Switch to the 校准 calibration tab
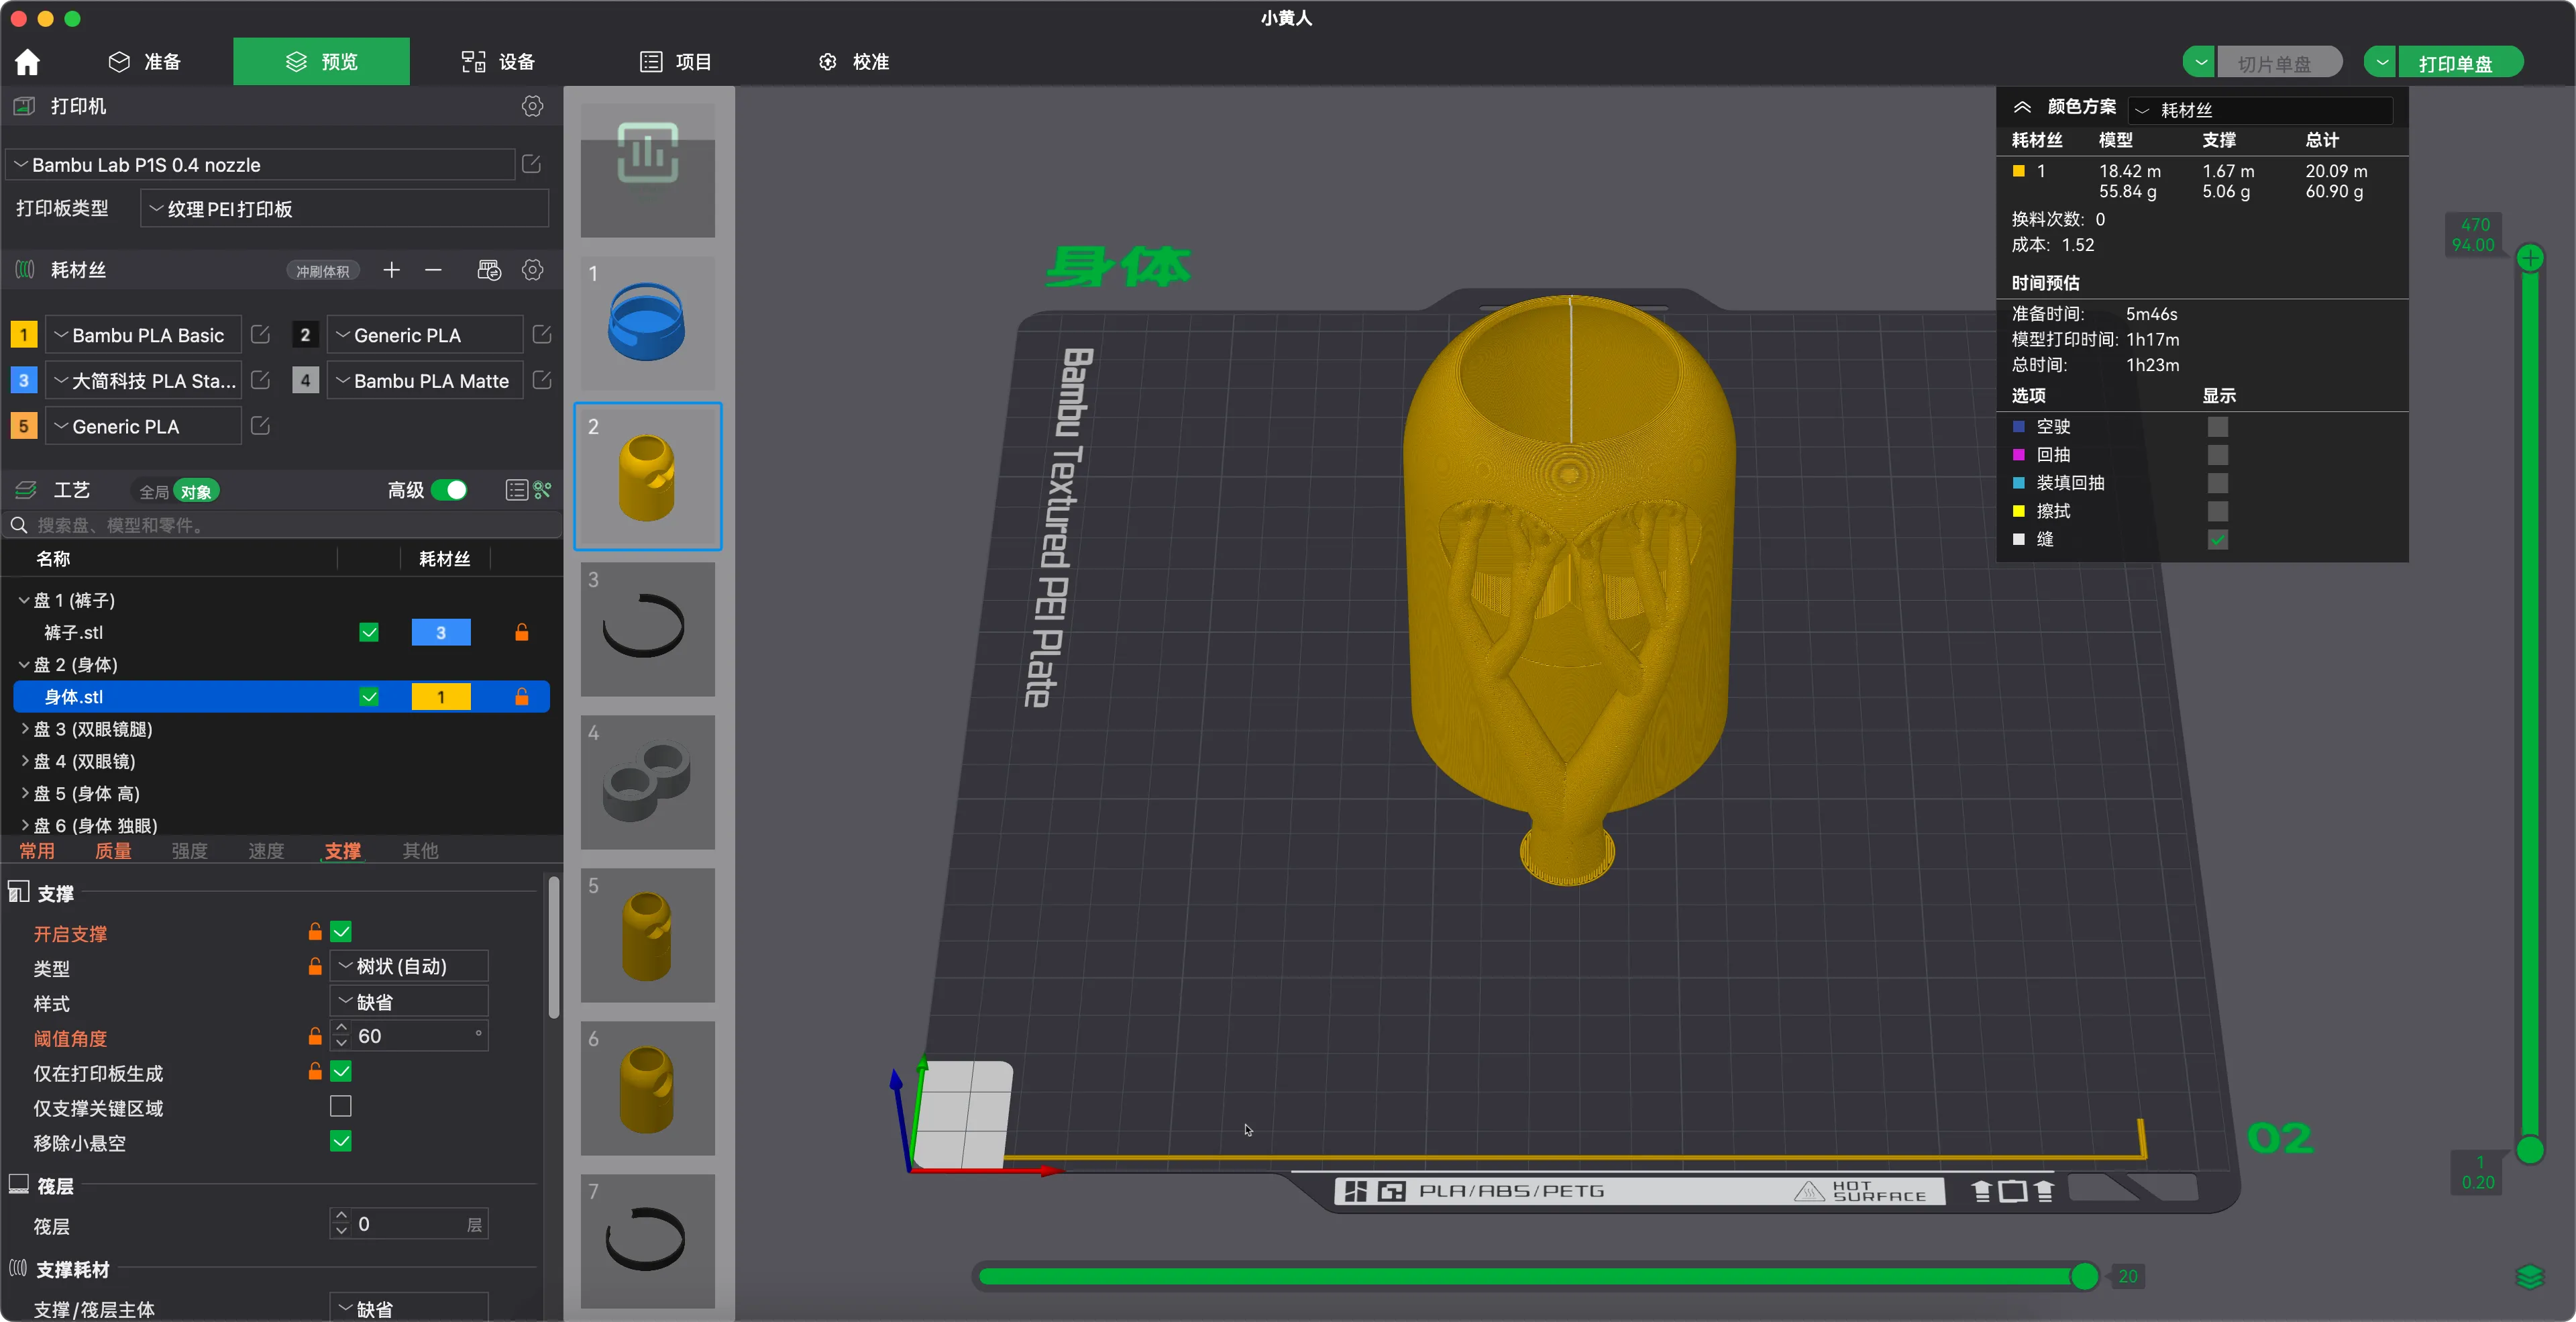The image size is (2576, 1322). [854, 62]
